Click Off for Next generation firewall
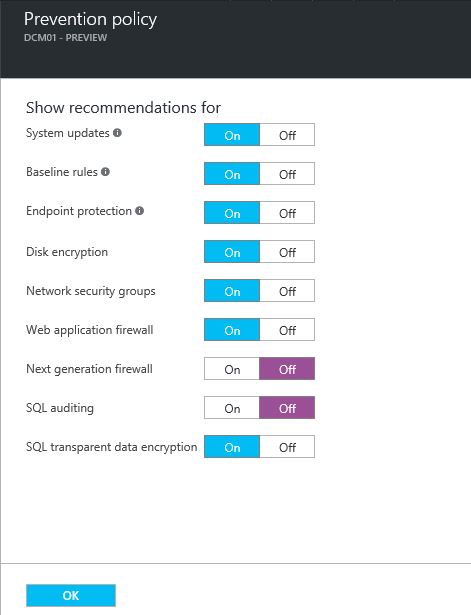Viewport: 471px width, 615px height. [x=287, y=369]
